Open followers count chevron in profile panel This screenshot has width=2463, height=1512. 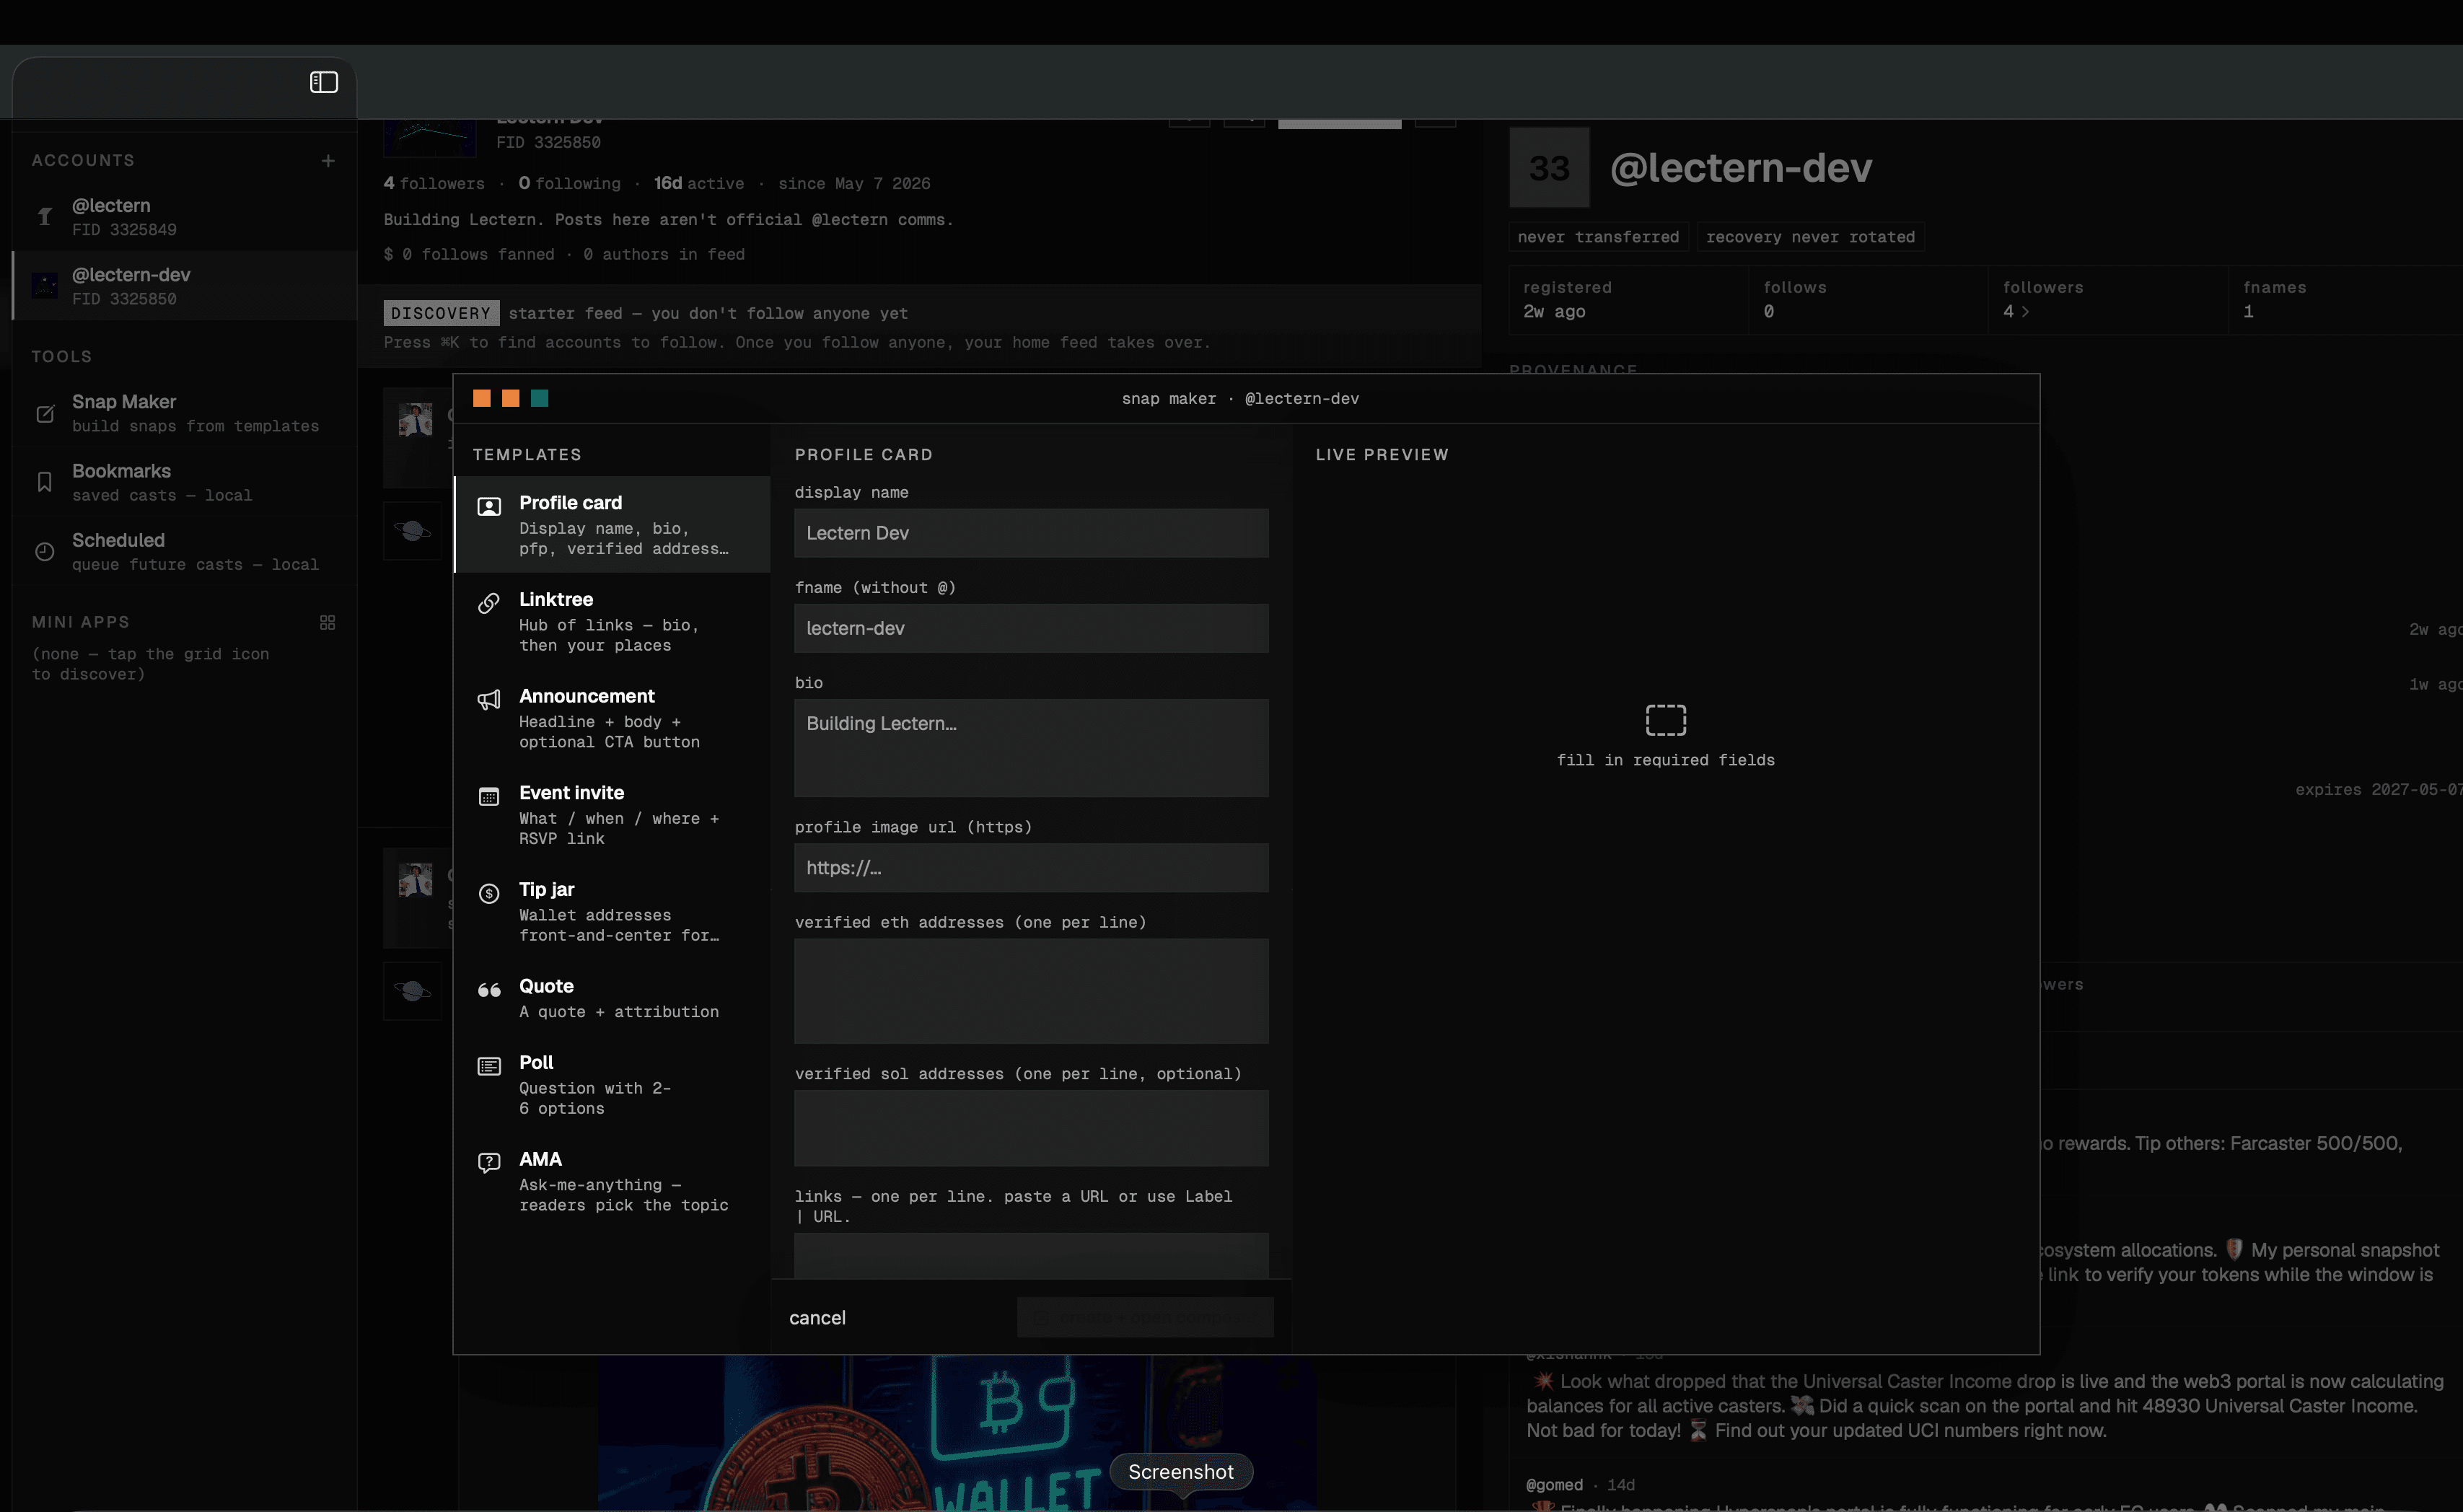click(2025, 312)
